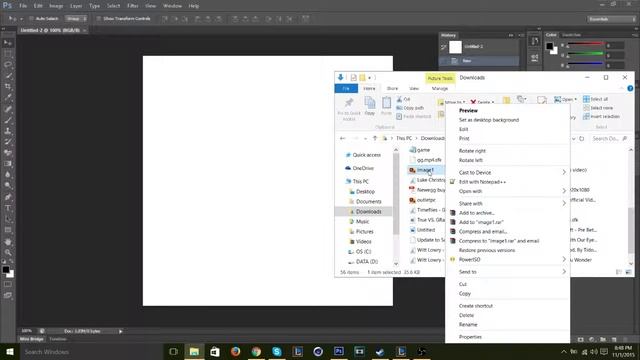Select the Rectangular Marquee tool

point(8,54)
